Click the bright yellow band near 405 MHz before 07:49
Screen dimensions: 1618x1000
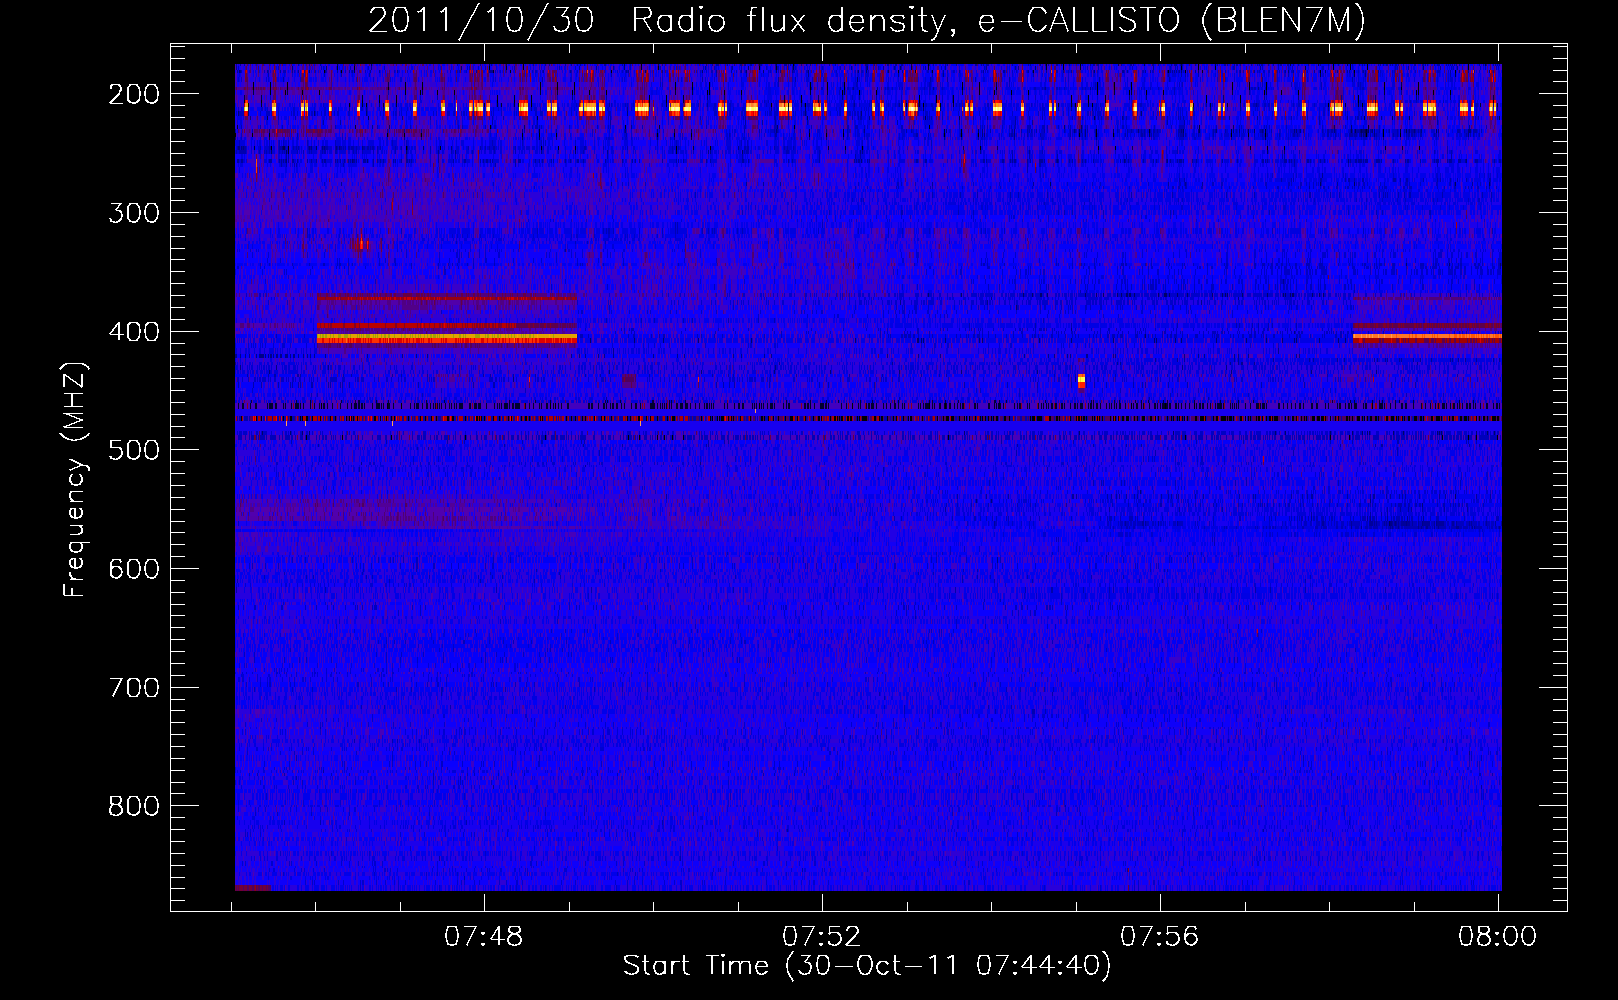(x=447, y=339)
